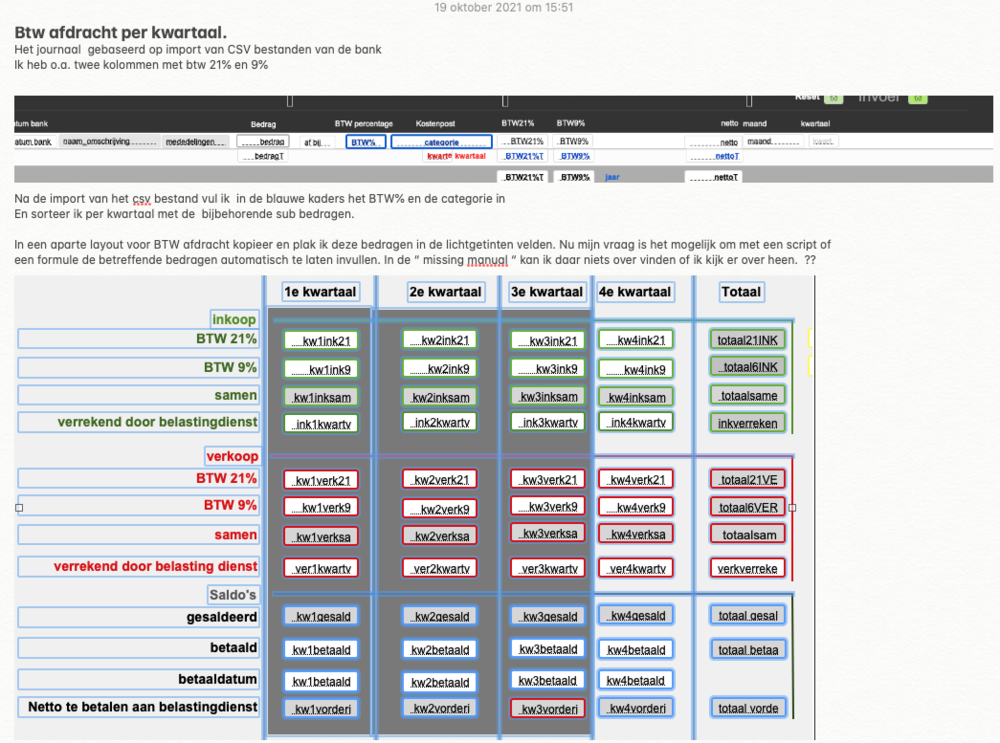The image size is (1000, 743).
Task: Click the 1e kwartaal column header
Action: (320, 292)
